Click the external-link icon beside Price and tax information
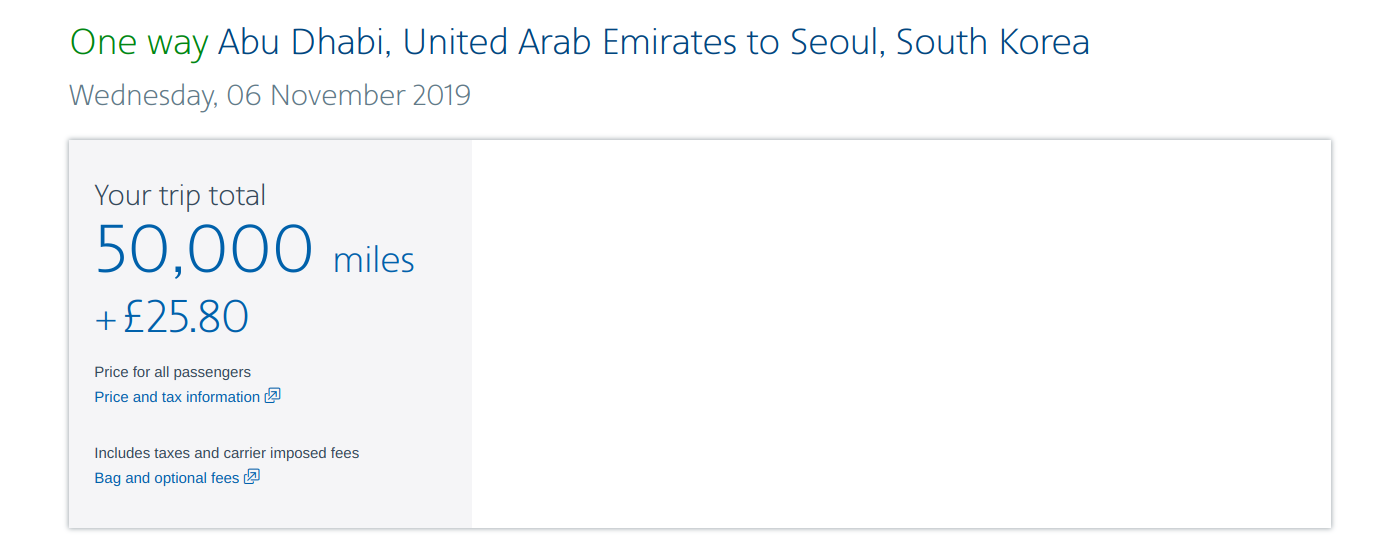Image resolution: width=1393 pixels, height=541 pixels. pyautogui.click(x=272, y=396)
